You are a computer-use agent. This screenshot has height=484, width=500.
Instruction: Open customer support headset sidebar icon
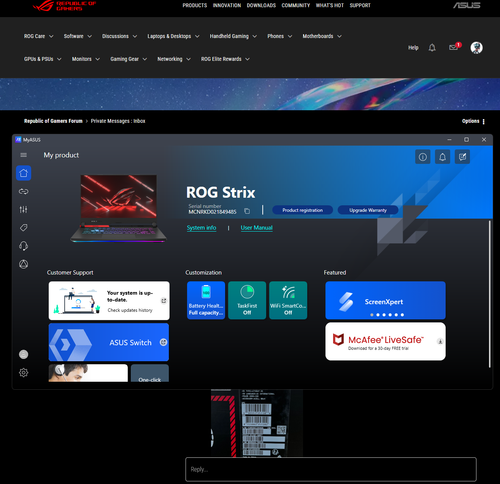tap(23, 246)
